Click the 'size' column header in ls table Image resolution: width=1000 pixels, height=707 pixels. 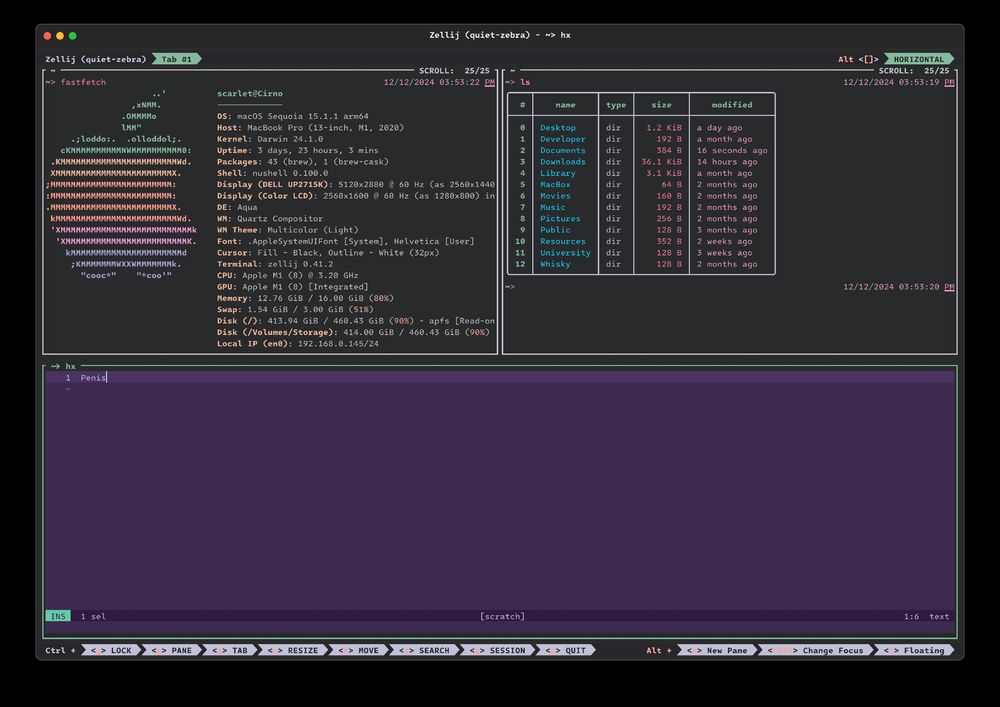(x=661, y=105)
